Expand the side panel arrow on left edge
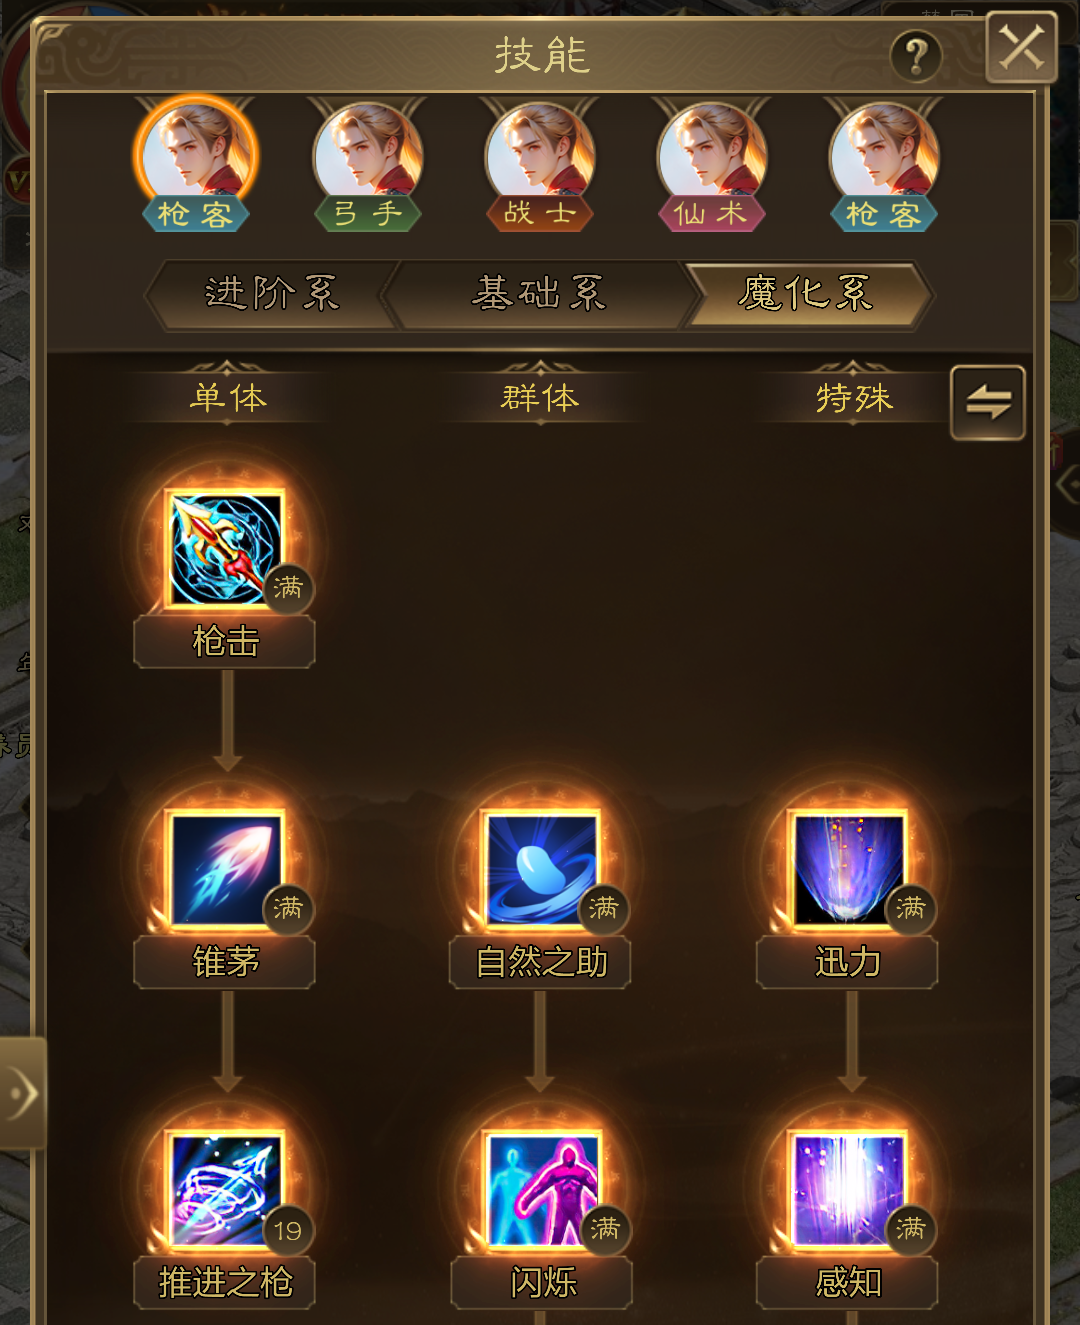This screenshot has width=1080, height=1325. [22, 1093]
